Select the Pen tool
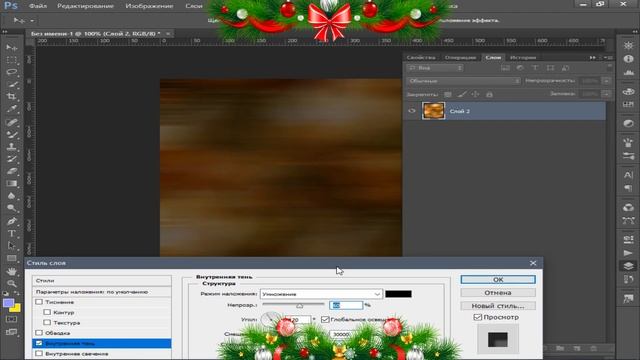Screen dimensions: 640x360 (11, 221)
